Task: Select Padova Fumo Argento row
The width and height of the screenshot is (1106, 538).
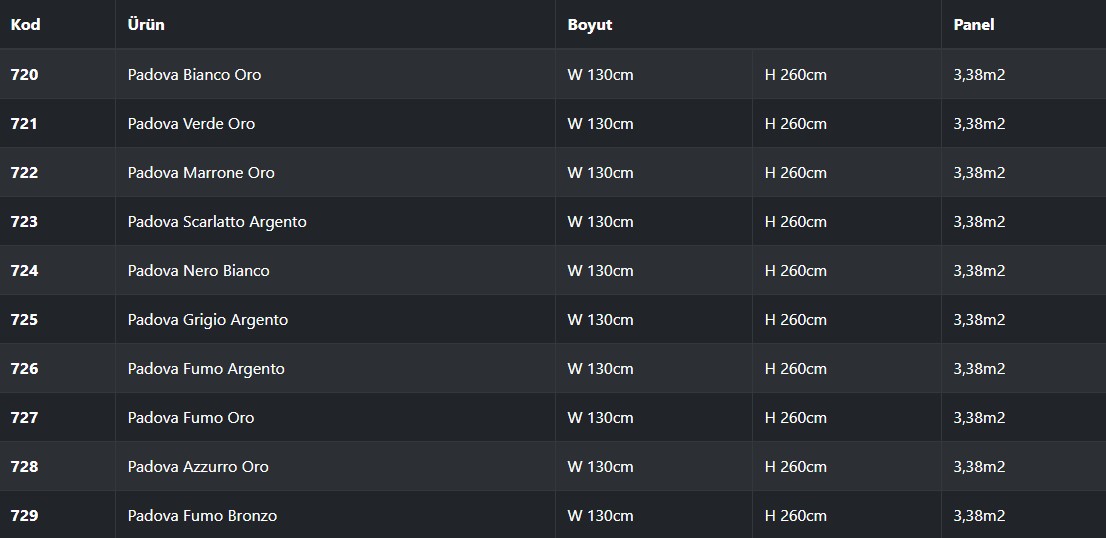Action: (x=553, y=368)
